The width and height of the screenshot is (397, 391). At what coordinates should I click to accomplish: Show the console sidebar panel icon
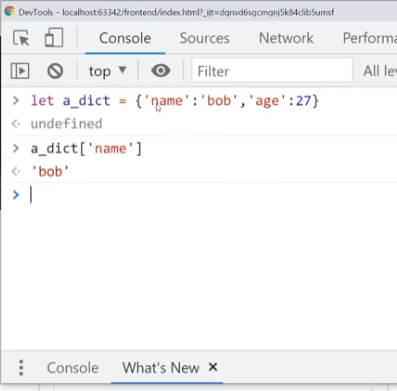(x=20, y=71)
